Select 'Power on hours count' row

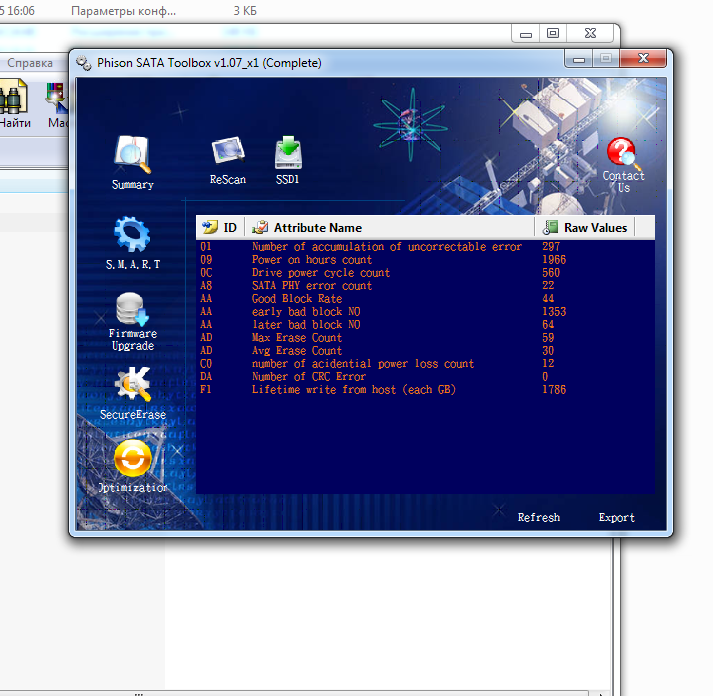(x=425, y=260)
